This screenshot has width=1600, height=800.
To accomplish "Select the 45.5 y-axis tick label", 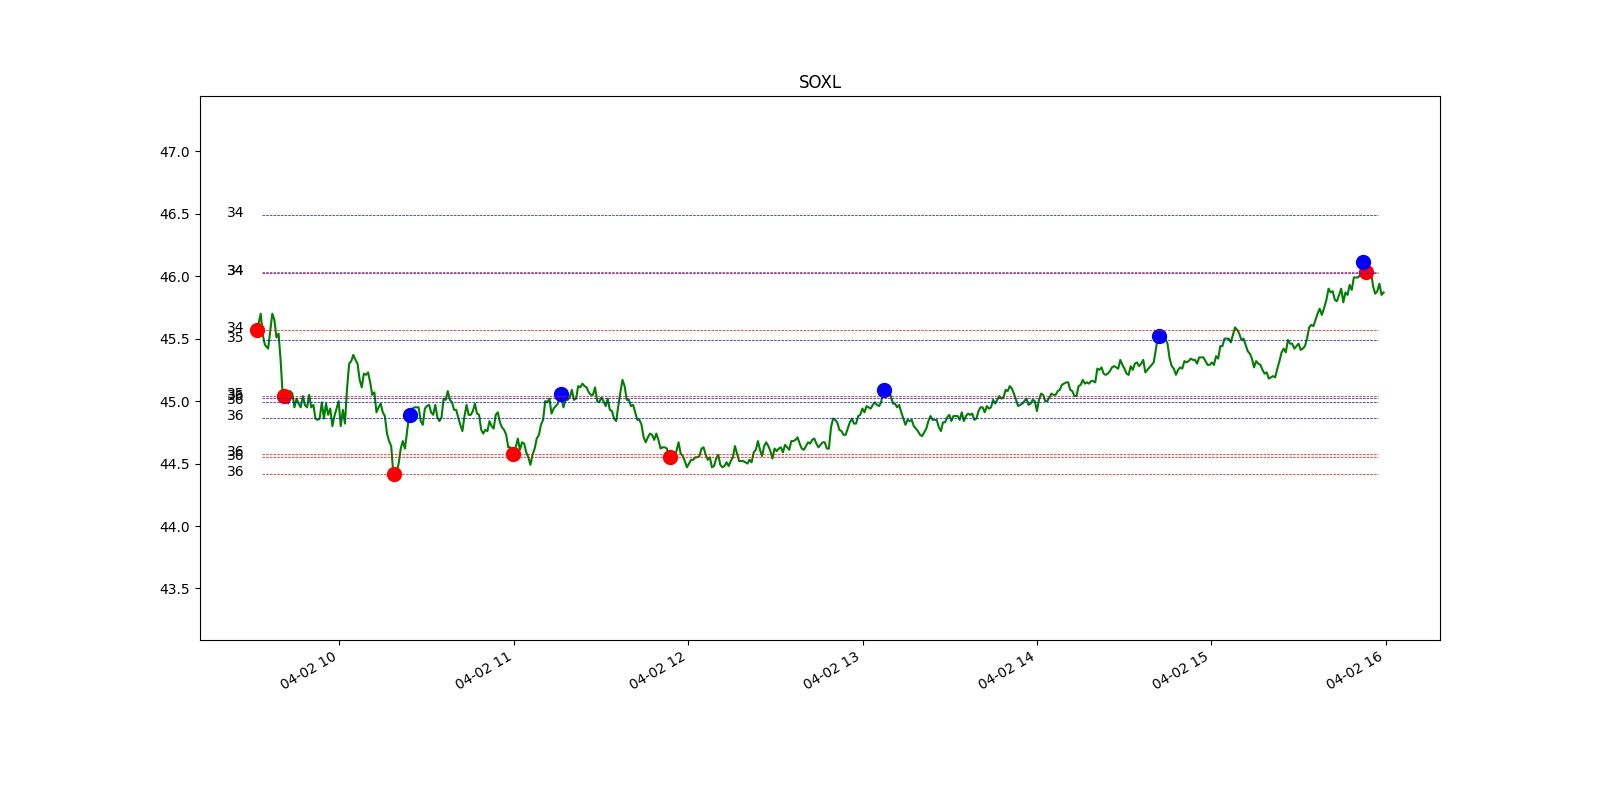I will pyautogui.click(x=174, y=339).
